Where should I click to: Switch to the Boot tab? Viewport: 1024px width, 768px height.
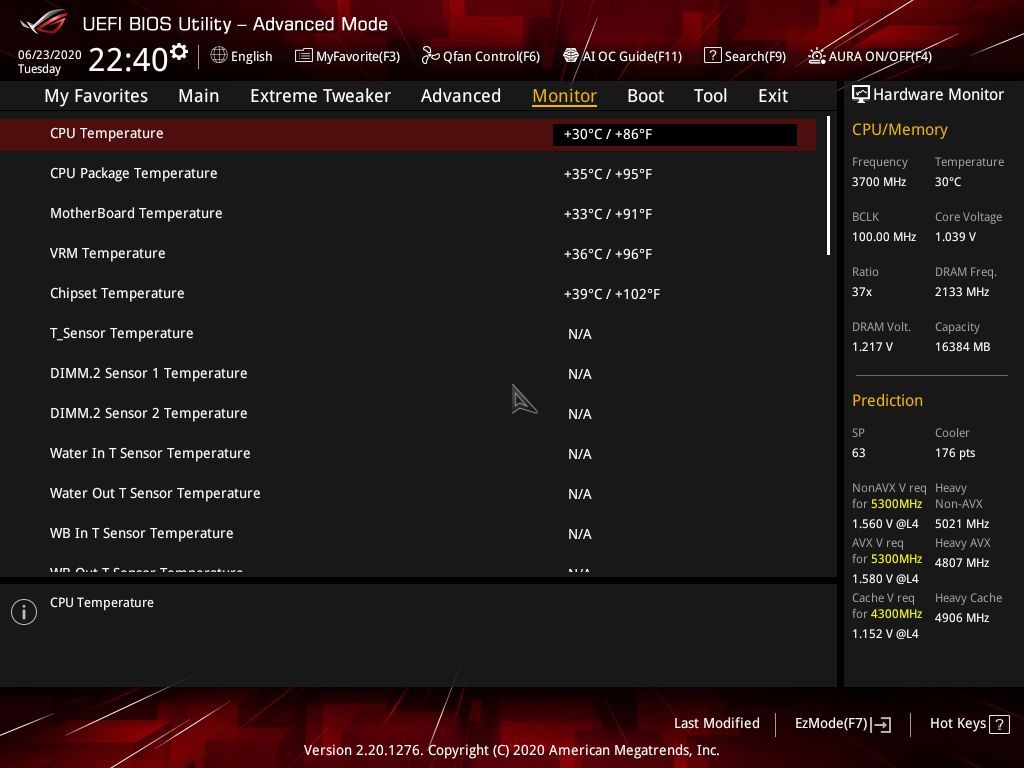point(645,96)
